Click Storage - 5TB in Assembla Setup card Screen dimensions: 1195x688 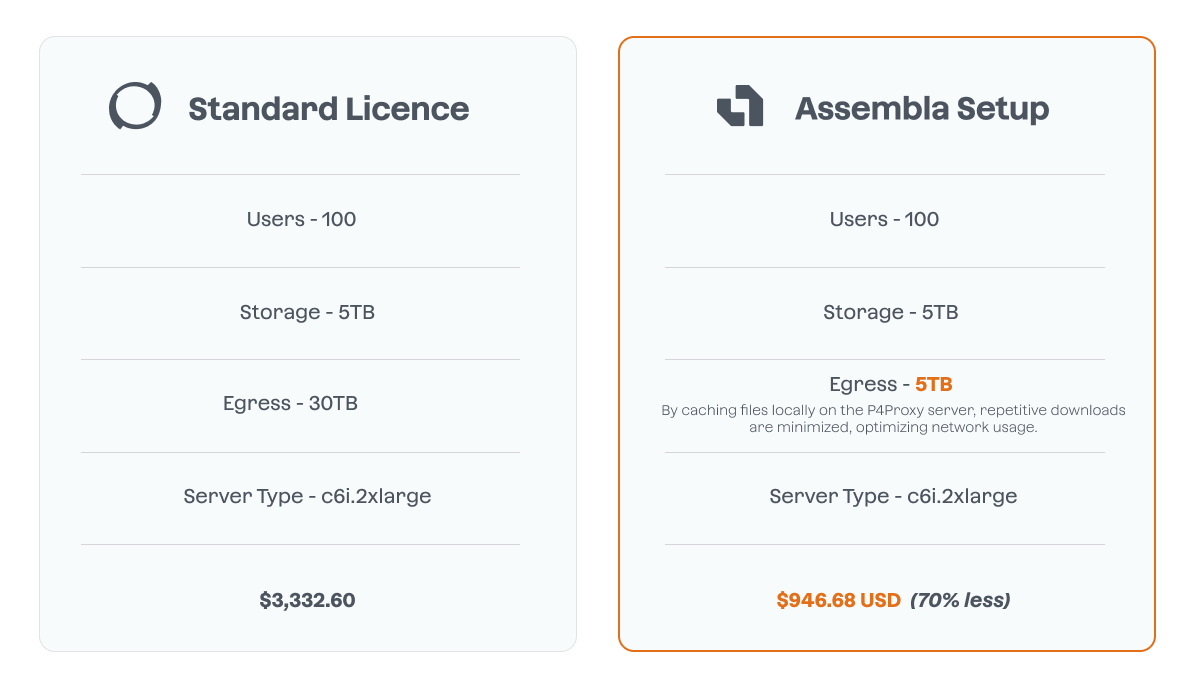coord(890,312)
